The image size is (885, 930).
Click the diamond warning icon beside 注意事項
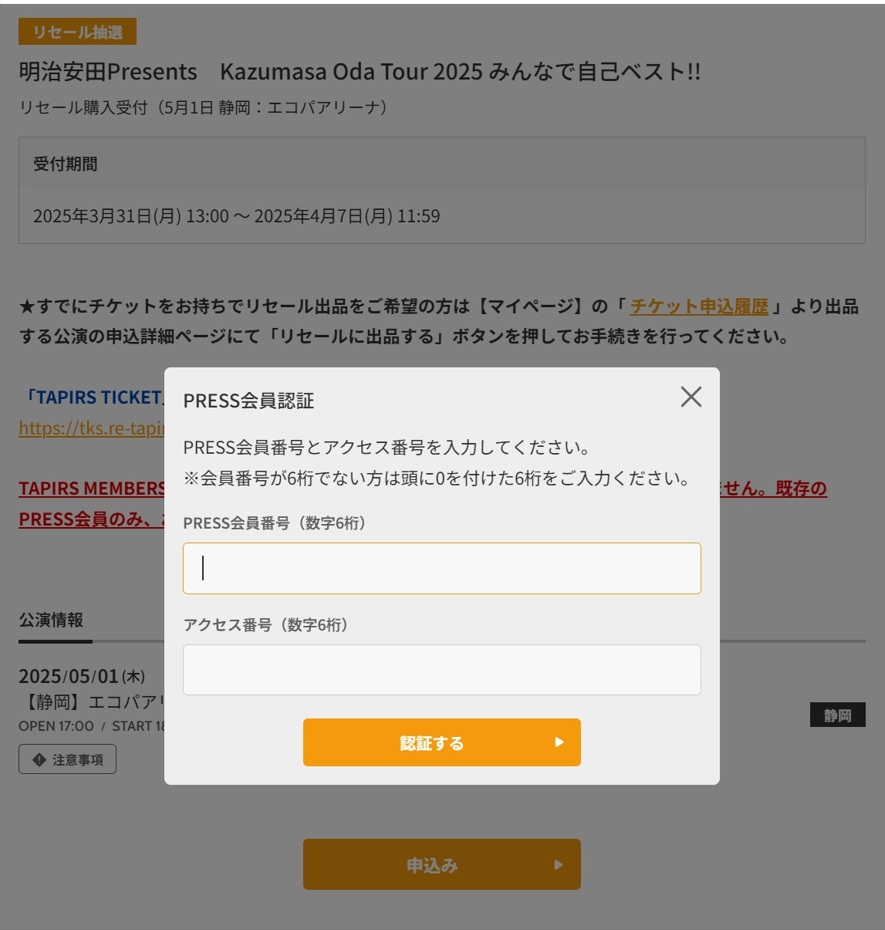pos(39,760)
